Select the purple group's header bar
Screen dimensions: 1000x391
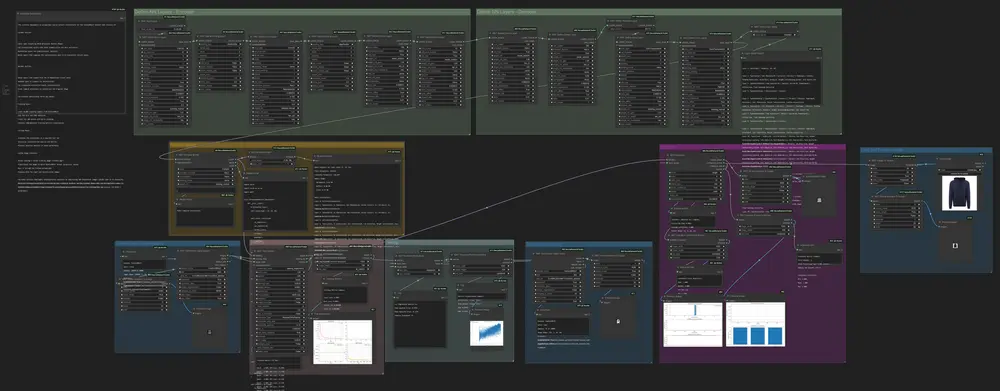(753, 147)
